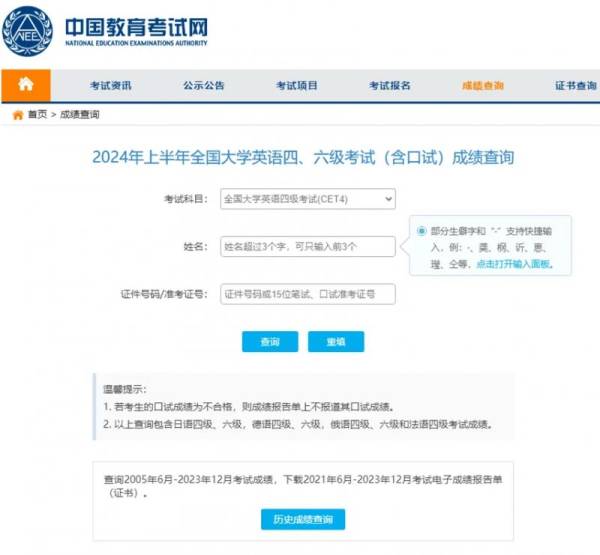The width and height of the screenshot is (600, 555).
Task: Click the 证件号码/准考证号 label
Action: tap(164, 294)
